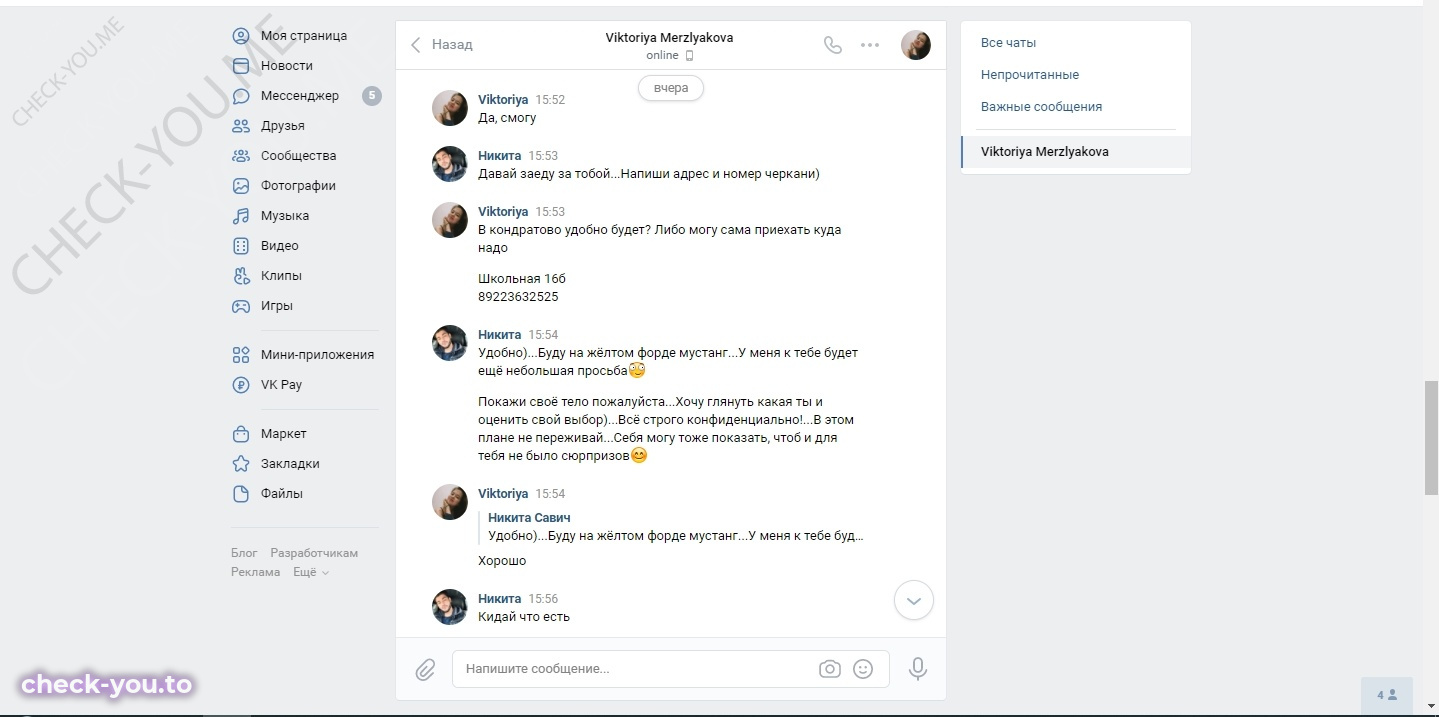Click Viktoriya Merzlyakova name in chat header
1439x717 pixels.
point(669,38)
